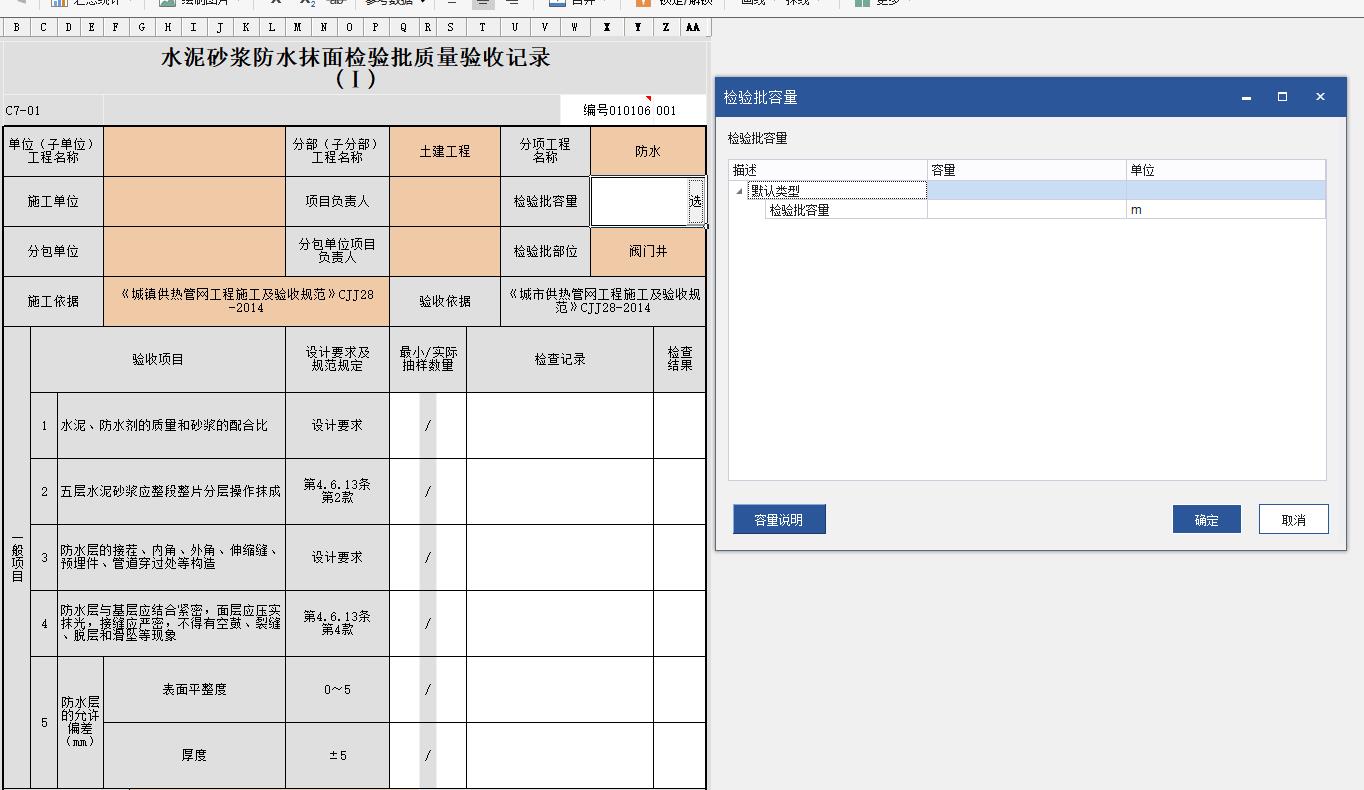Click the ±5 tolerance cell
The height and width of the screenshot is (790, 1364).
point(337,756)
